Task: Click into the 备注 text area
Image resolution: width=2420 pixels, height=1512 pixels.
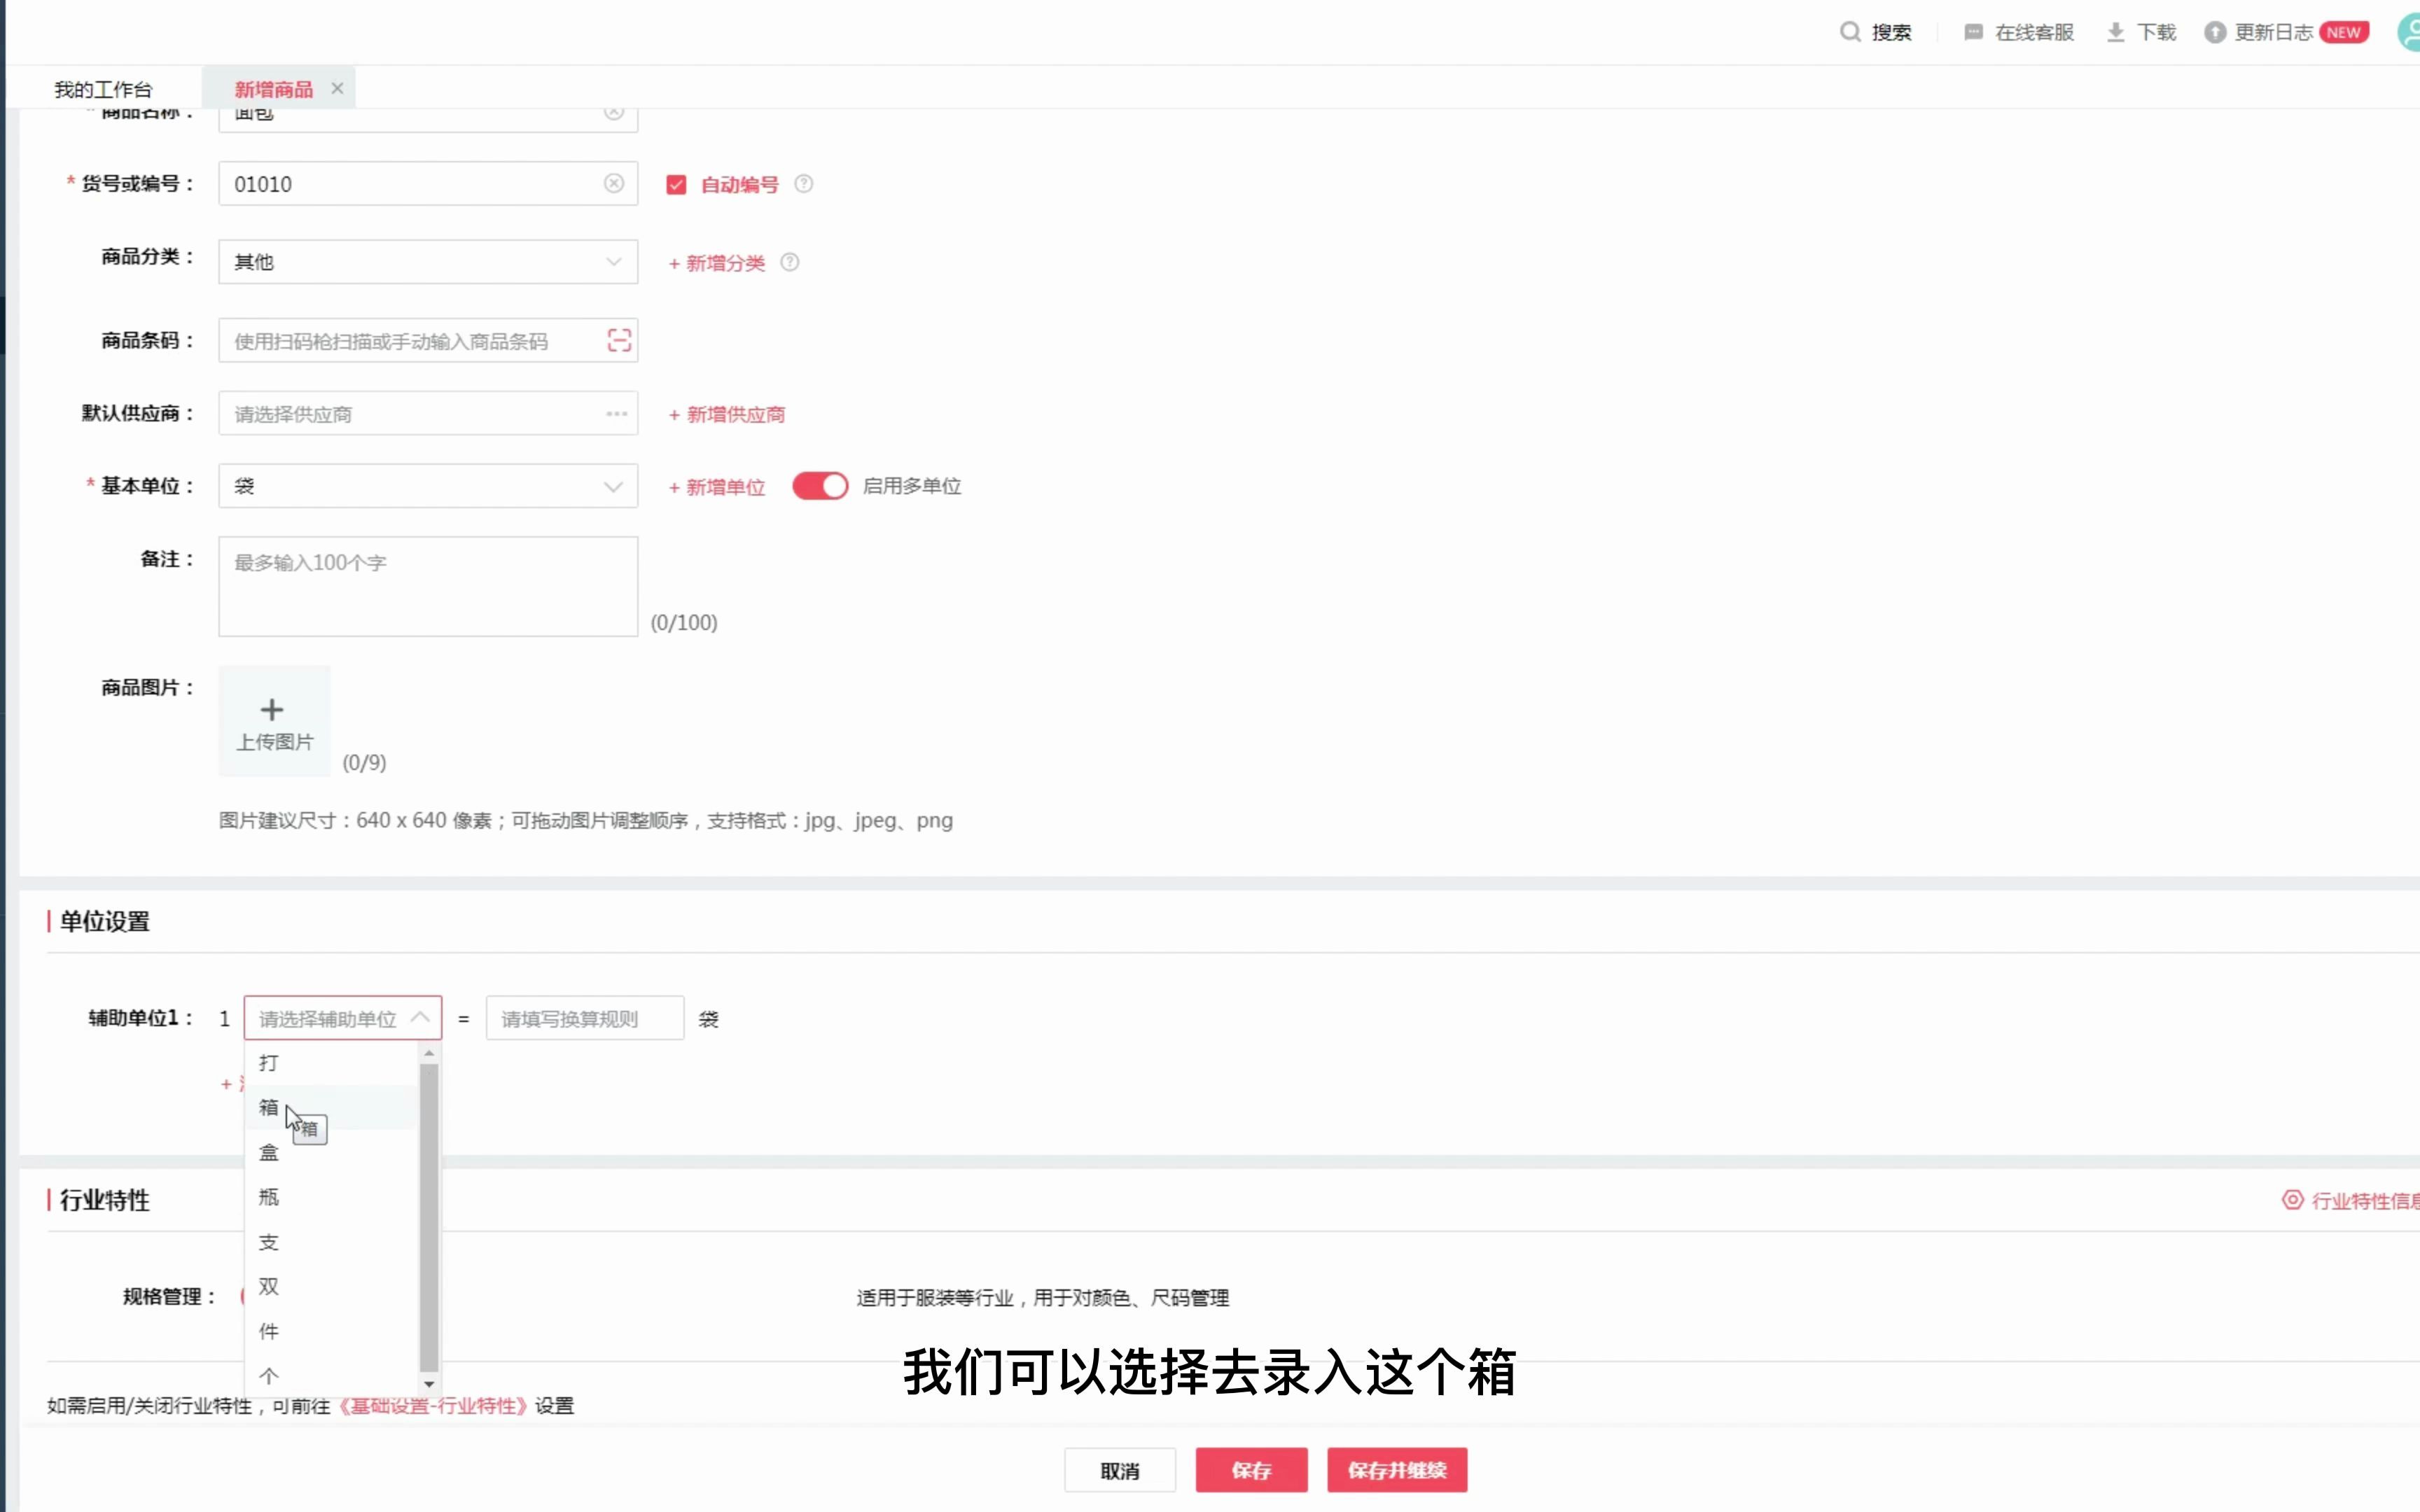Action: [428, 587]
